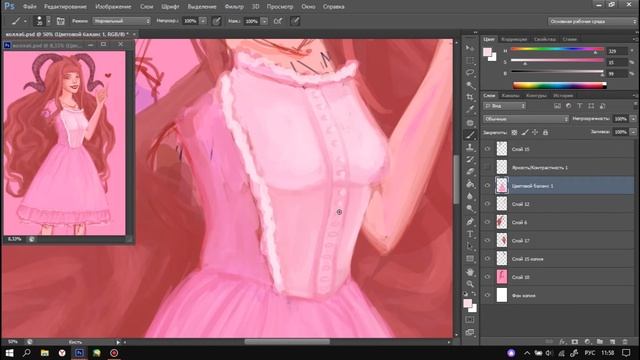Toggle lock all for the layer
This screenshot has height=360, width=640.
[x=545, y=132]
